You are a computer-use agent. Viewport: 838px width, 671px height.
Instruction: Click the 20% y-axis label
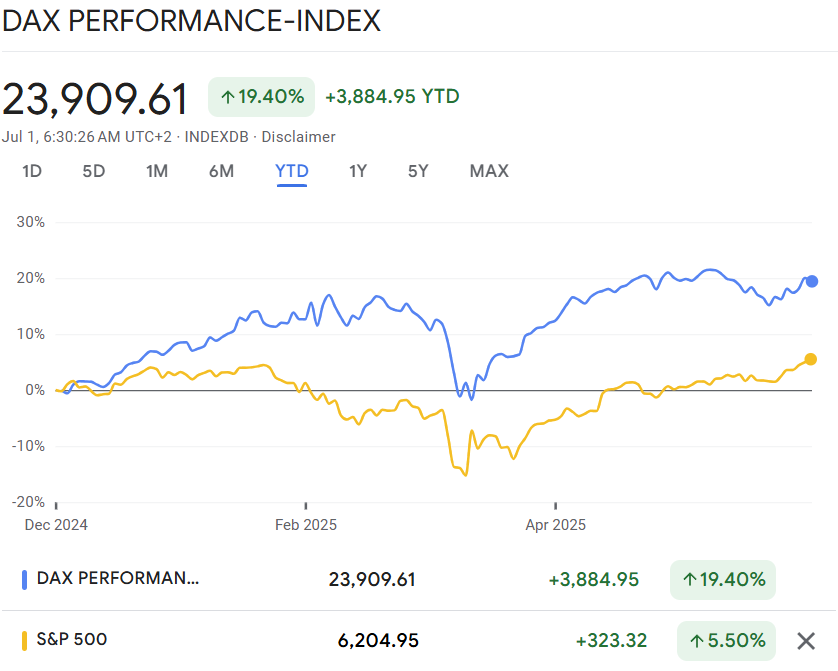click(x=31, y=278)
